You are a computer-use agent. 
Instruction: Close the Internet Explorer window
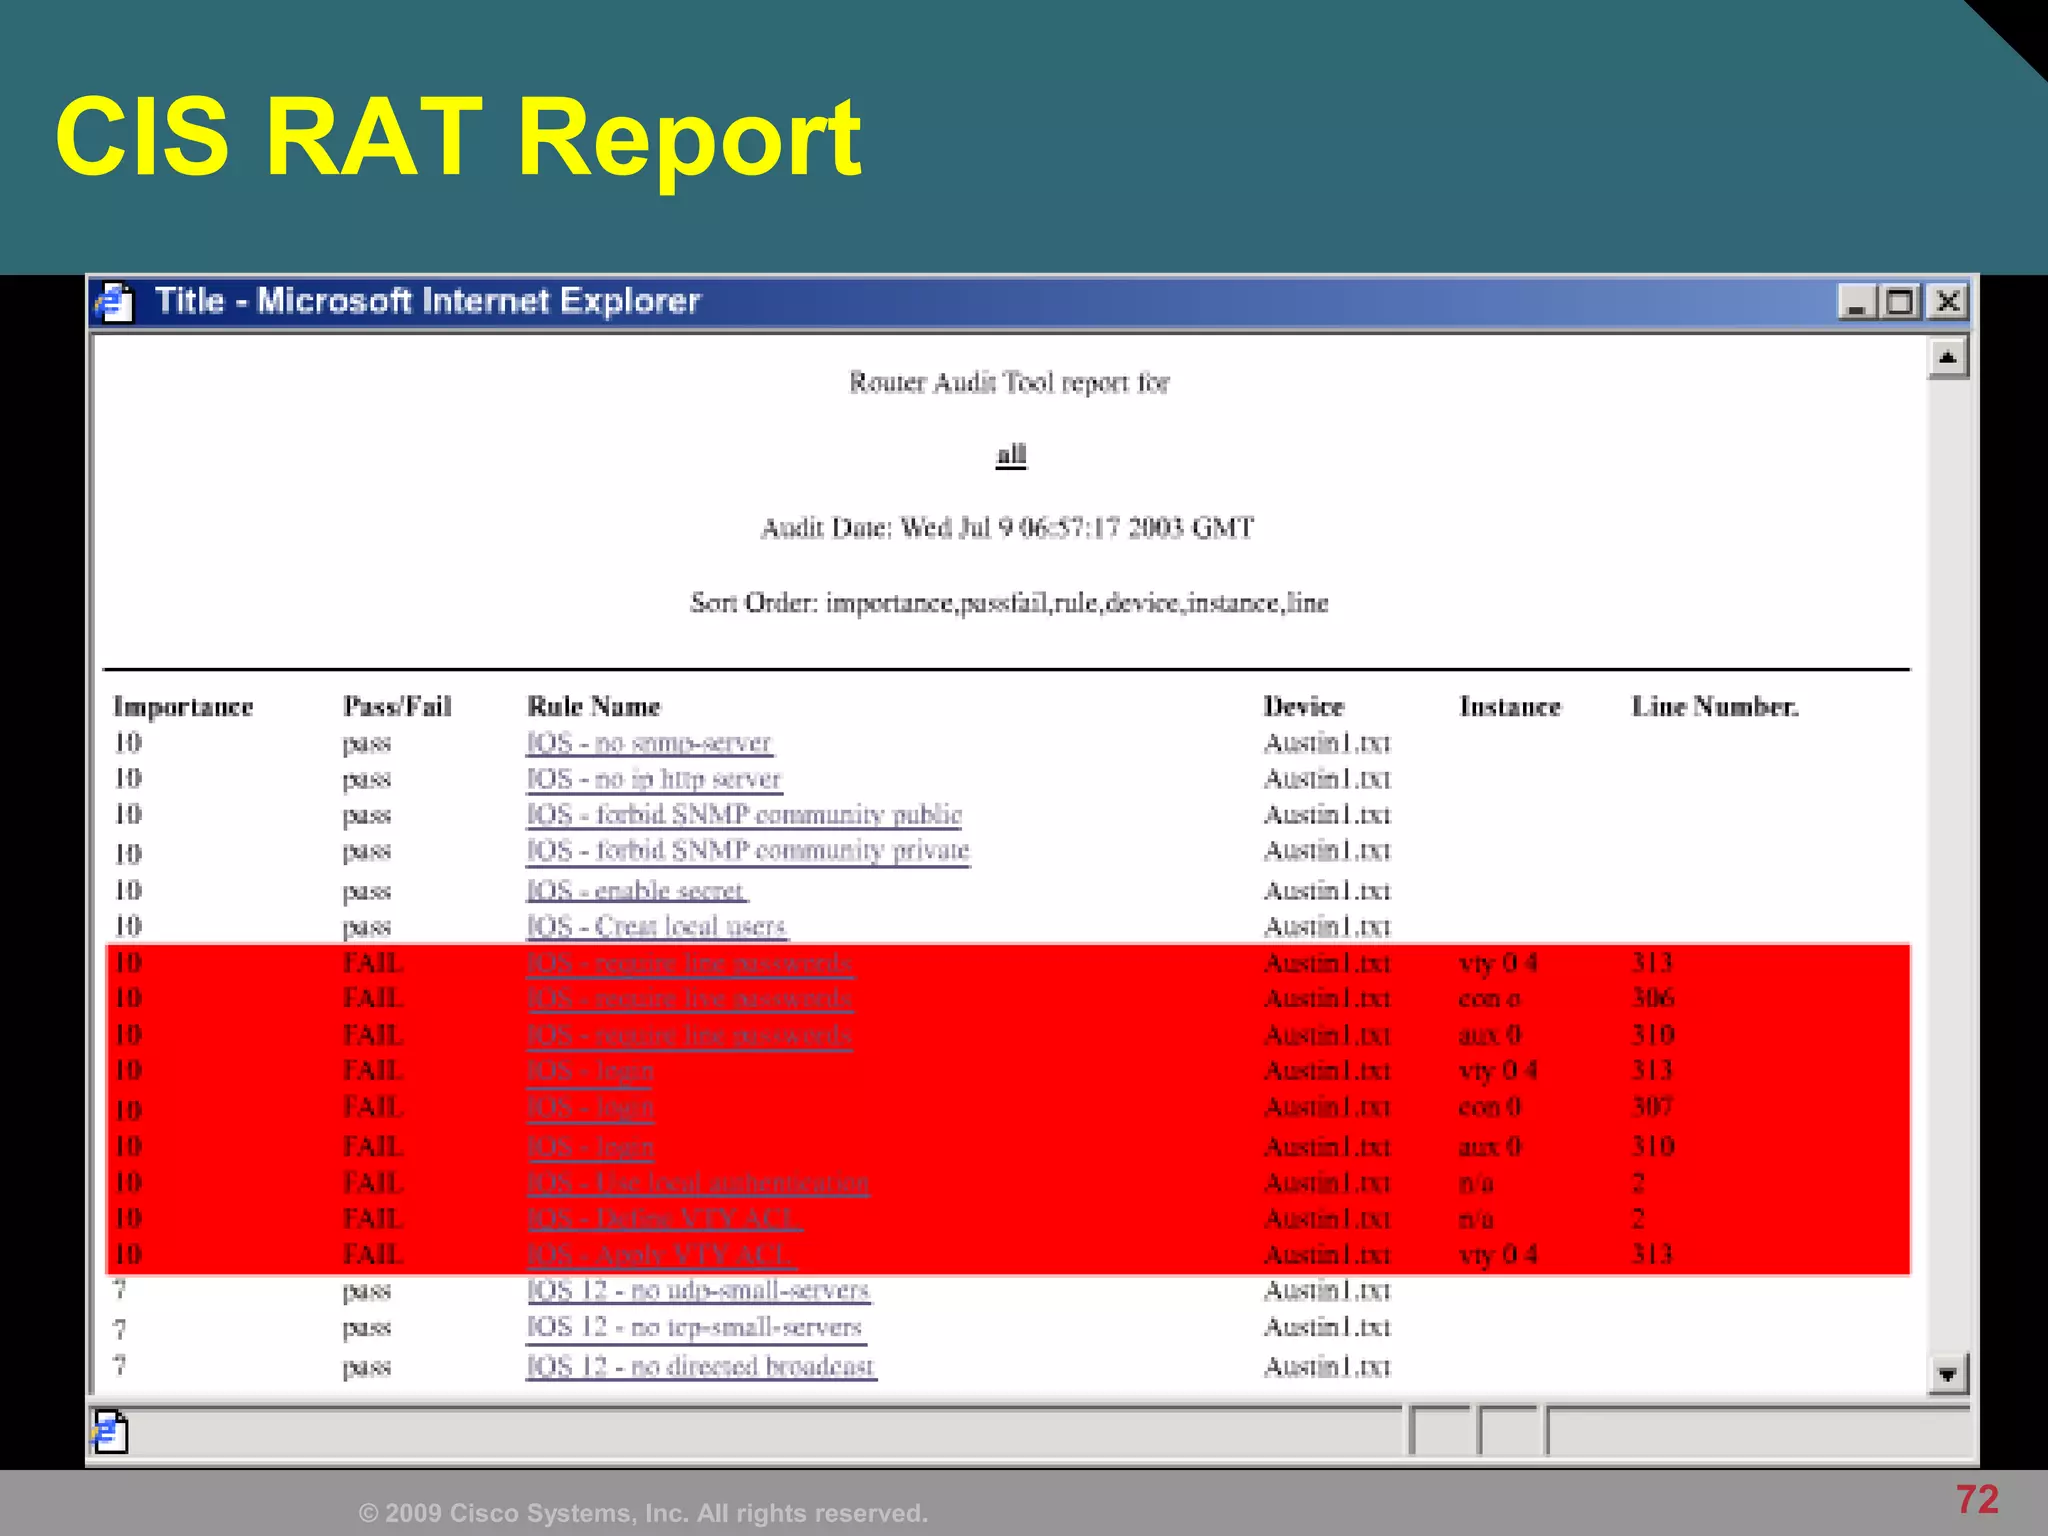(x=1947, y=301)
